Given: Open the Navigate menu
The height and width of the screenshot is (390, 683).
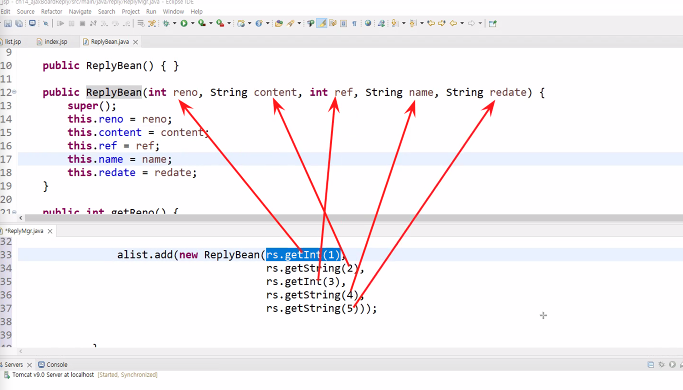Looking at the screenshot, I should 80,12.
